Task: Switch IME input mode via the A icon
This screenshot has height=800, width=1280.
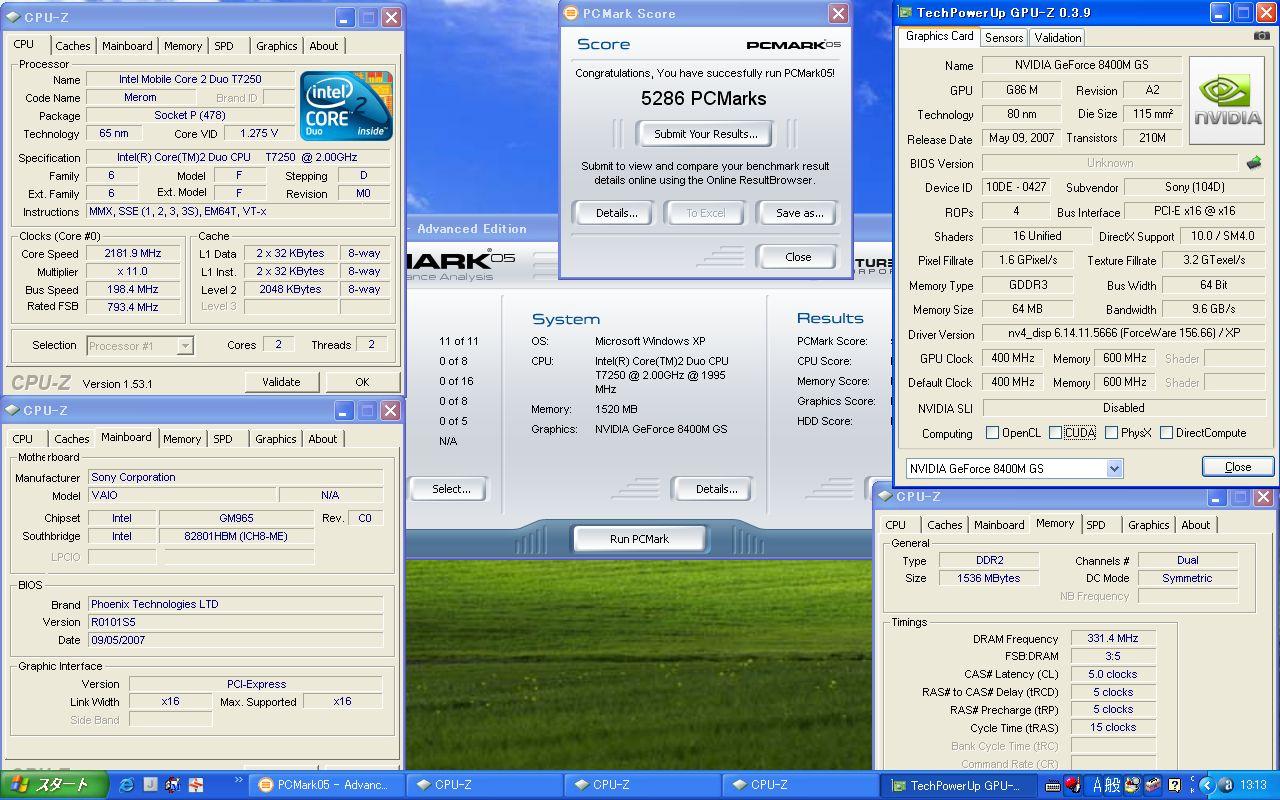Action: tap(1097, 785)
